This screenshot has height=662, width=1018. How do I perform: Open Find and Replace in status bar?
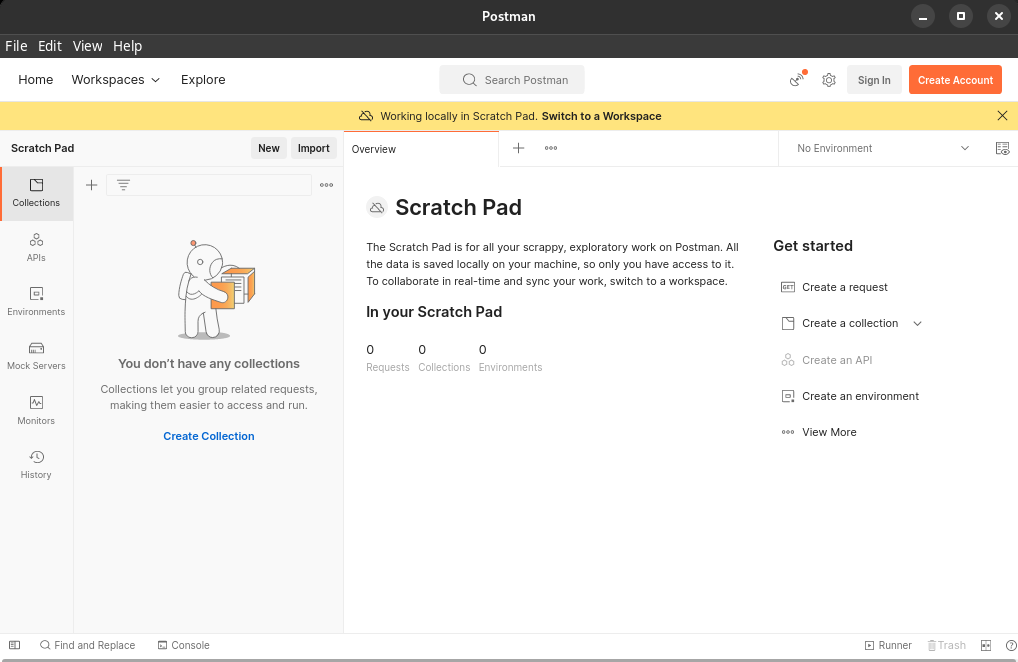(x=88, y=645)
